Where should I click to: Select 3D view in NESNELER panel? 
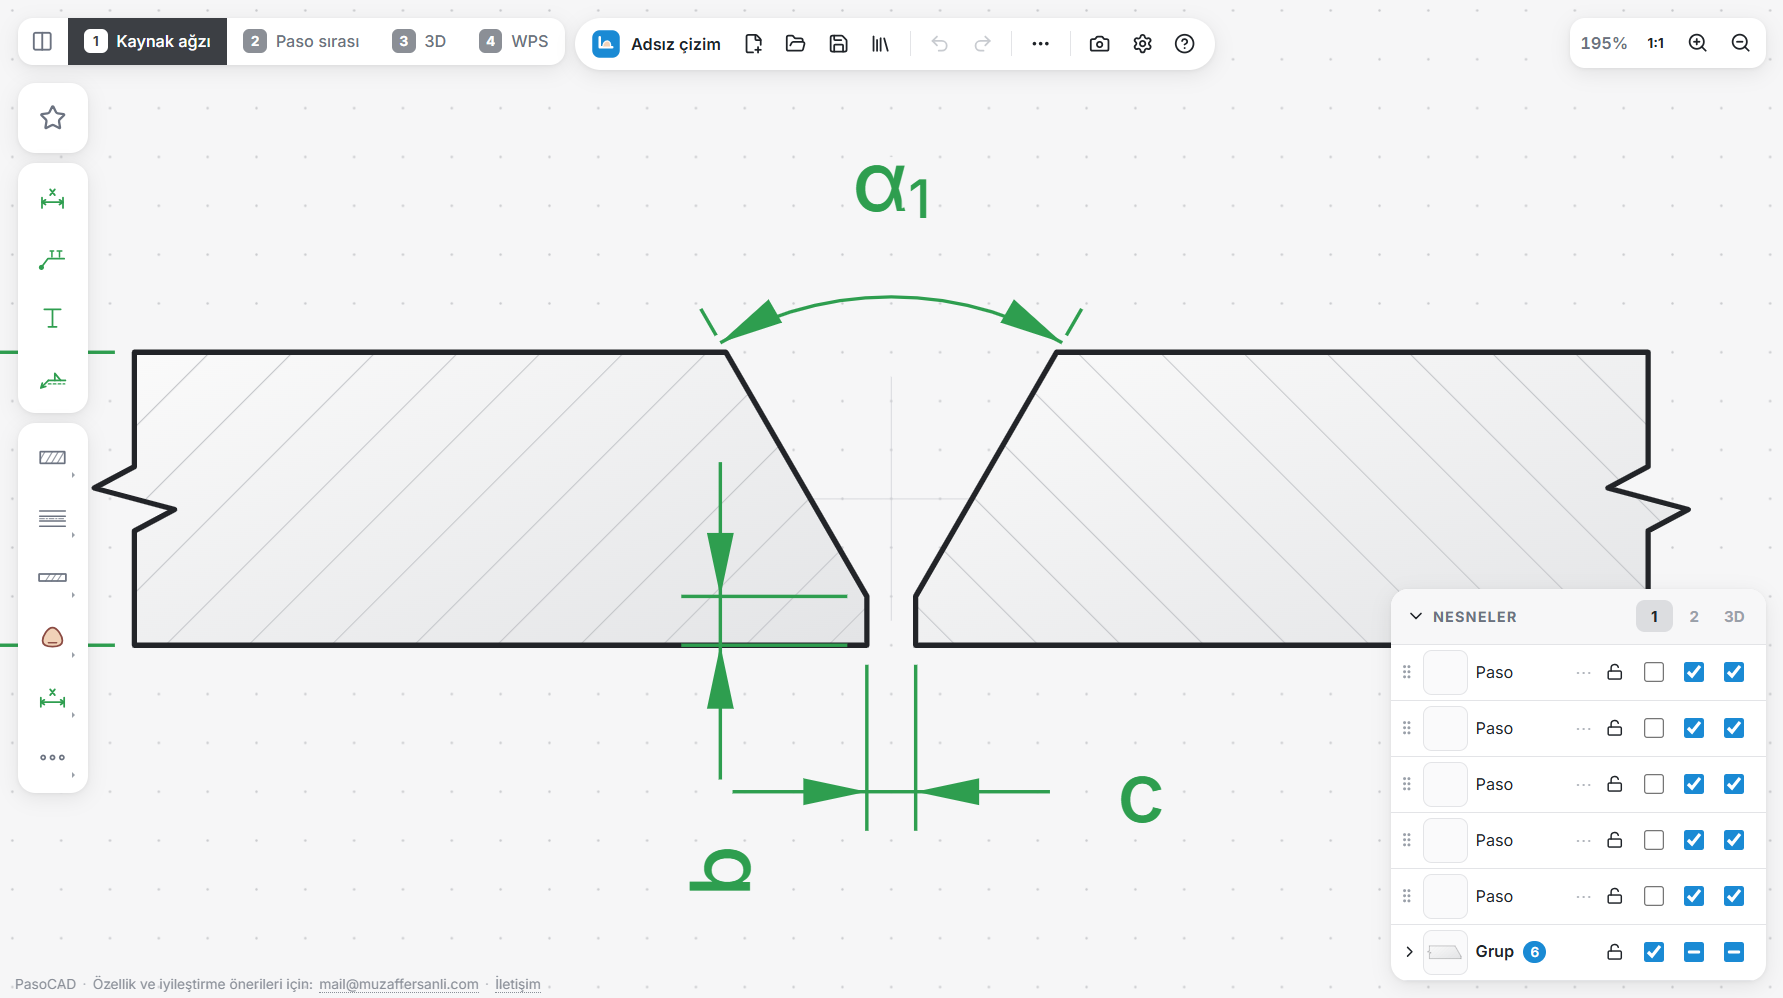coord(1734,617)
